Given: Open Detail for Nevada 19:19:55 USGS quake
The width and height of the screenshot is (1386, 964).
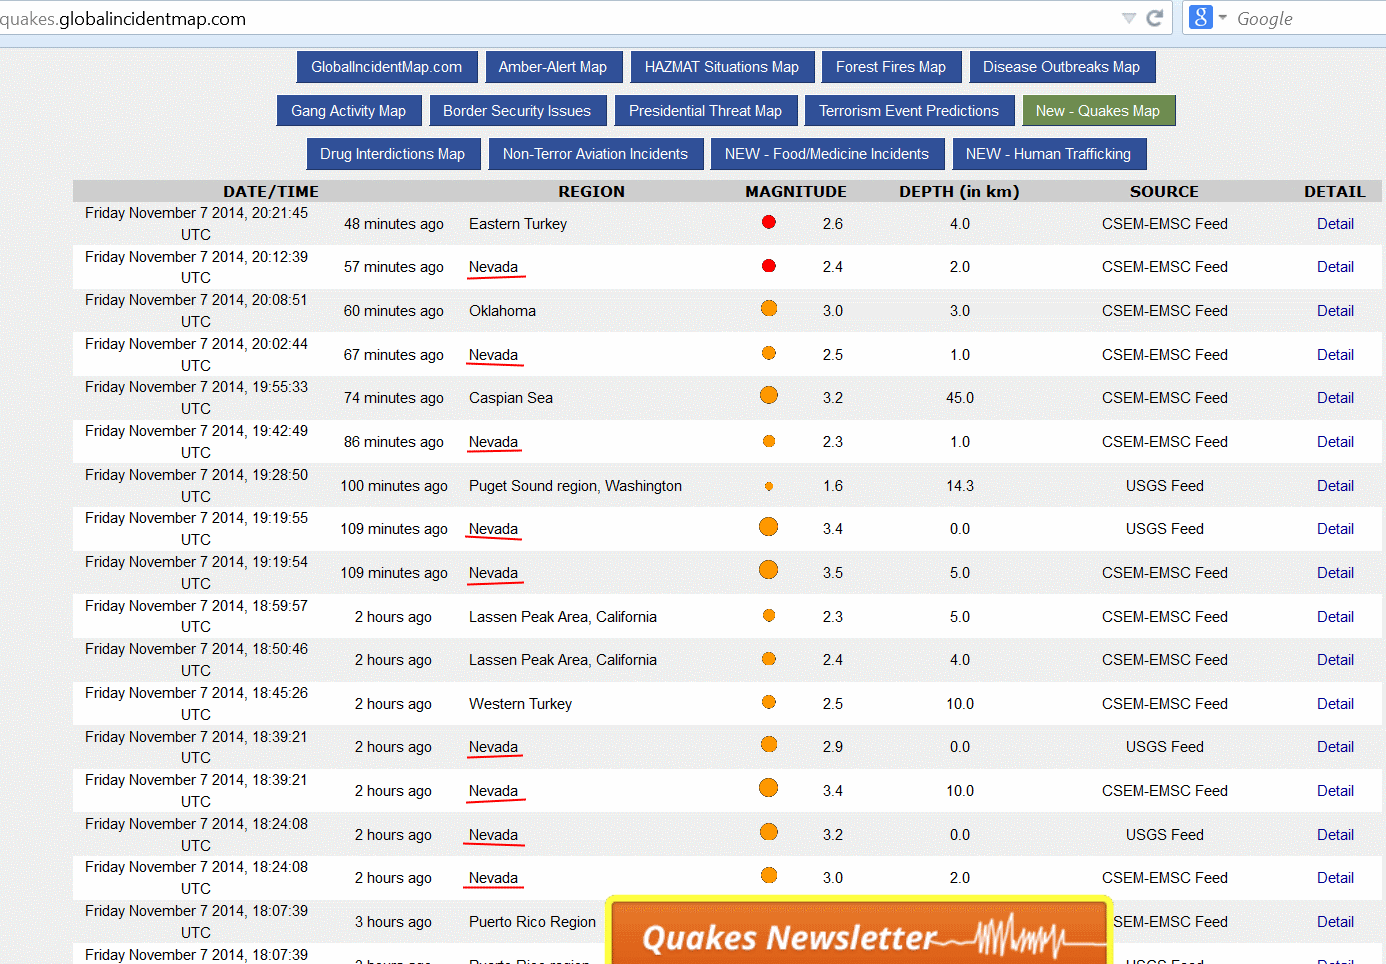Looking at the screenshot, I should tap(1335, 529).
